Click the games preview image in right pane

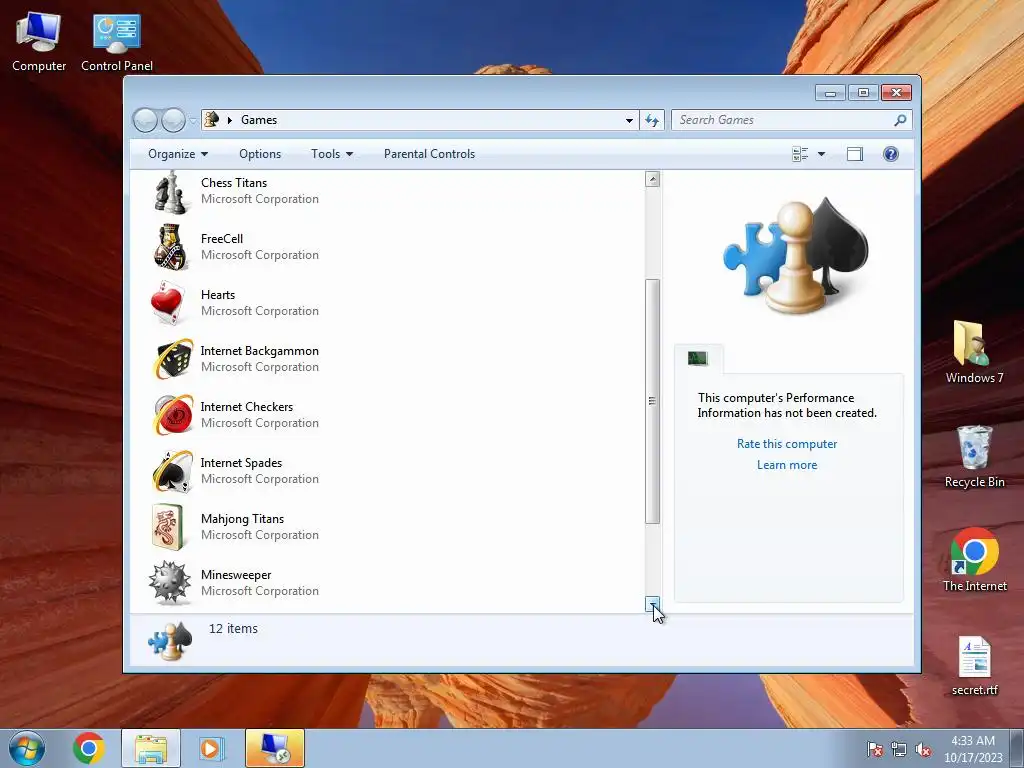click(x=795, y=256)
